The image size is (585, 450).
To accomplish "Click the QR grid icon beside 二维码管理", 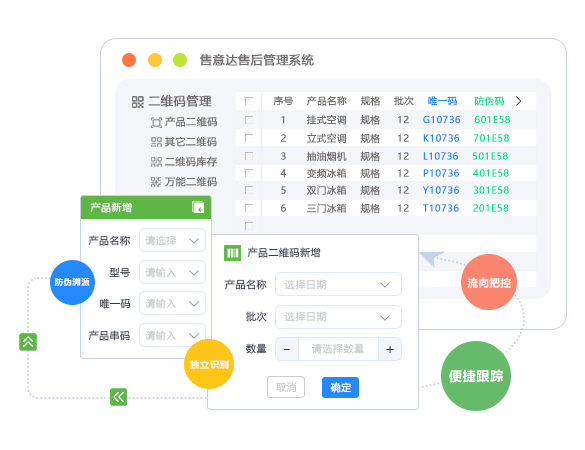I will pyautogui.click(x=138, y=101).
